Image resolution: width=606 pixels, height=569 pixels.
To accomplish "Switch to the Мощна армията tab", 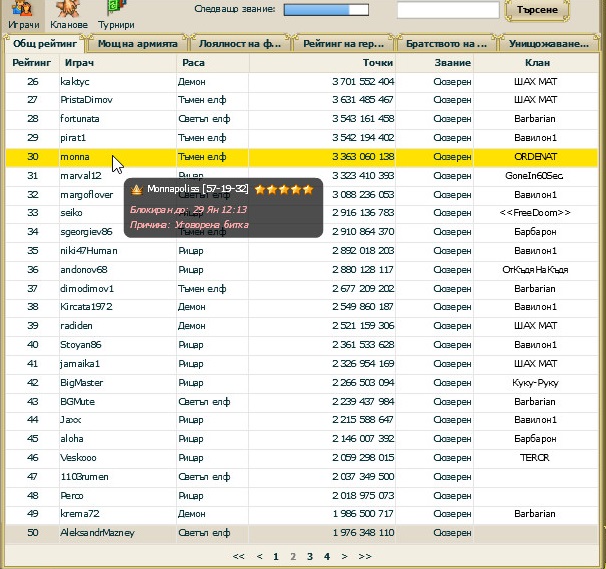I will (x=138, y=44).
